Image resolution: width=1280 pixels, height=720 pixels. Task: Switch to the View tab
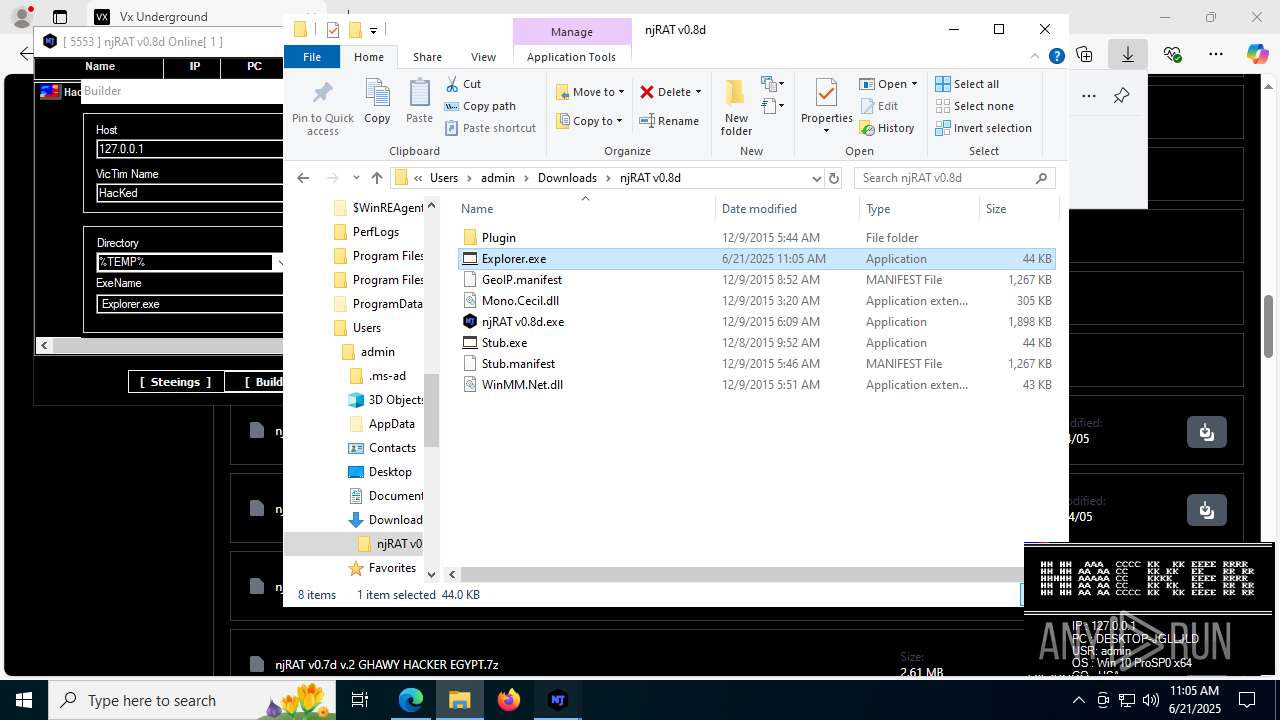point(483,57)
